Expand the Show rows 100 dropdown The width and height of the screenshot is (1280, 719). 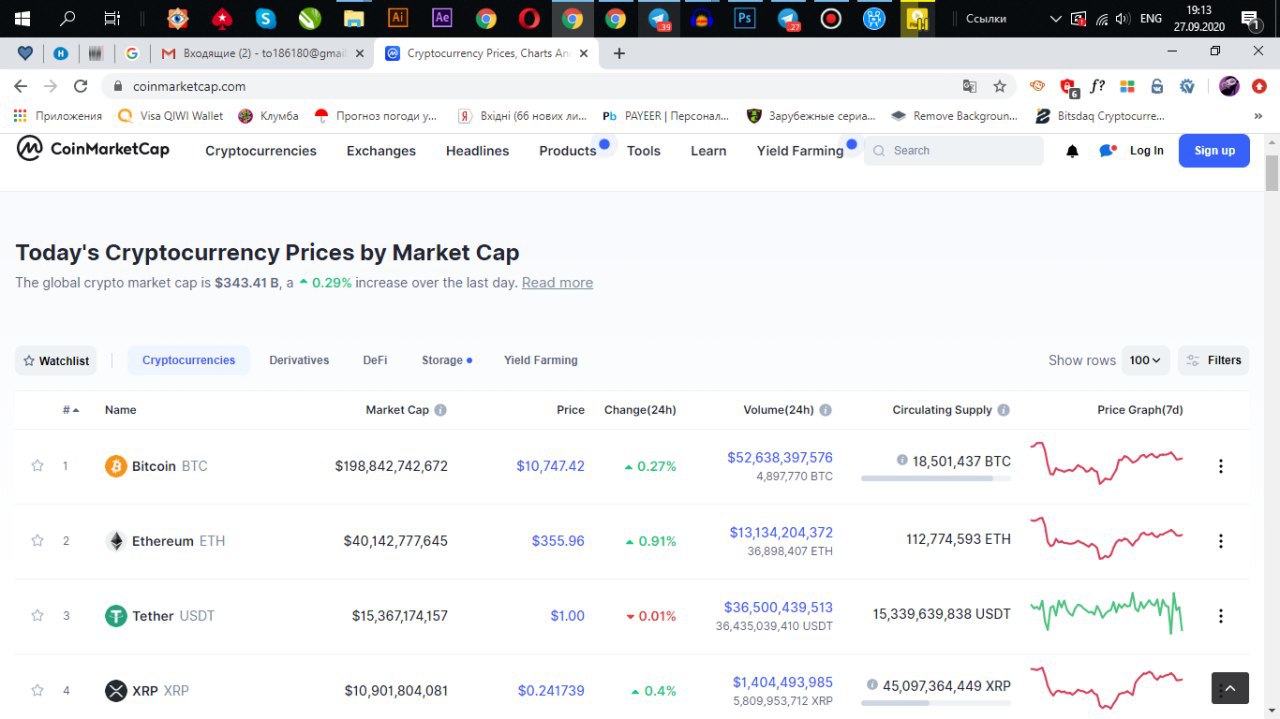pos(1145,360)
